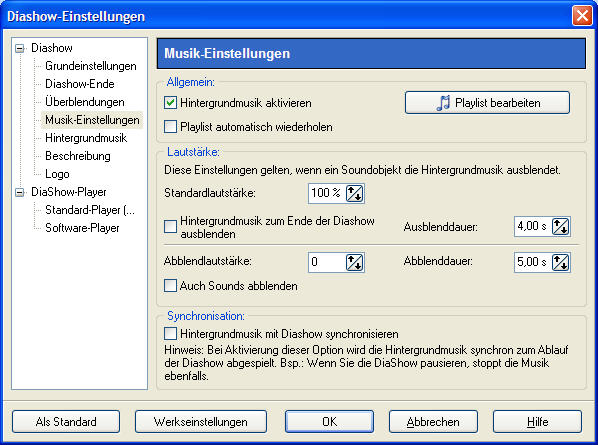Select Beschreibung in the settings tree

[x=78, y=156]
